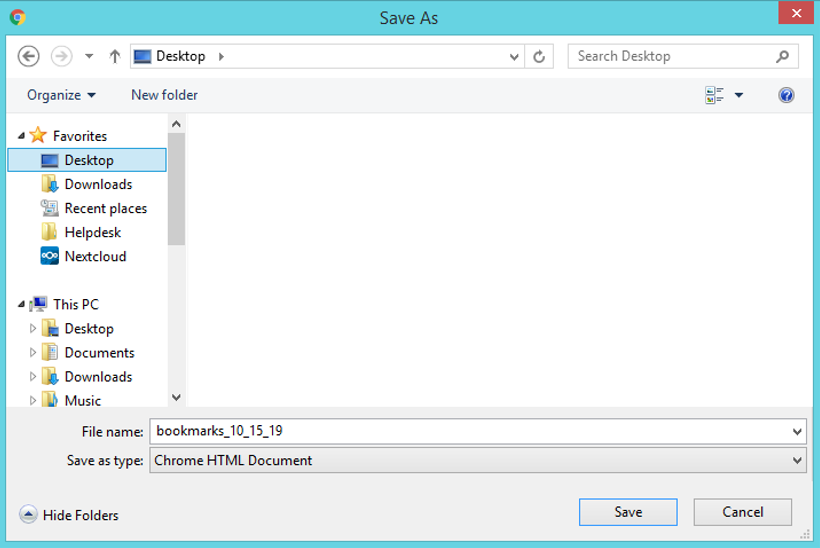Click the Forward navigation arrow

click(61, 56)
